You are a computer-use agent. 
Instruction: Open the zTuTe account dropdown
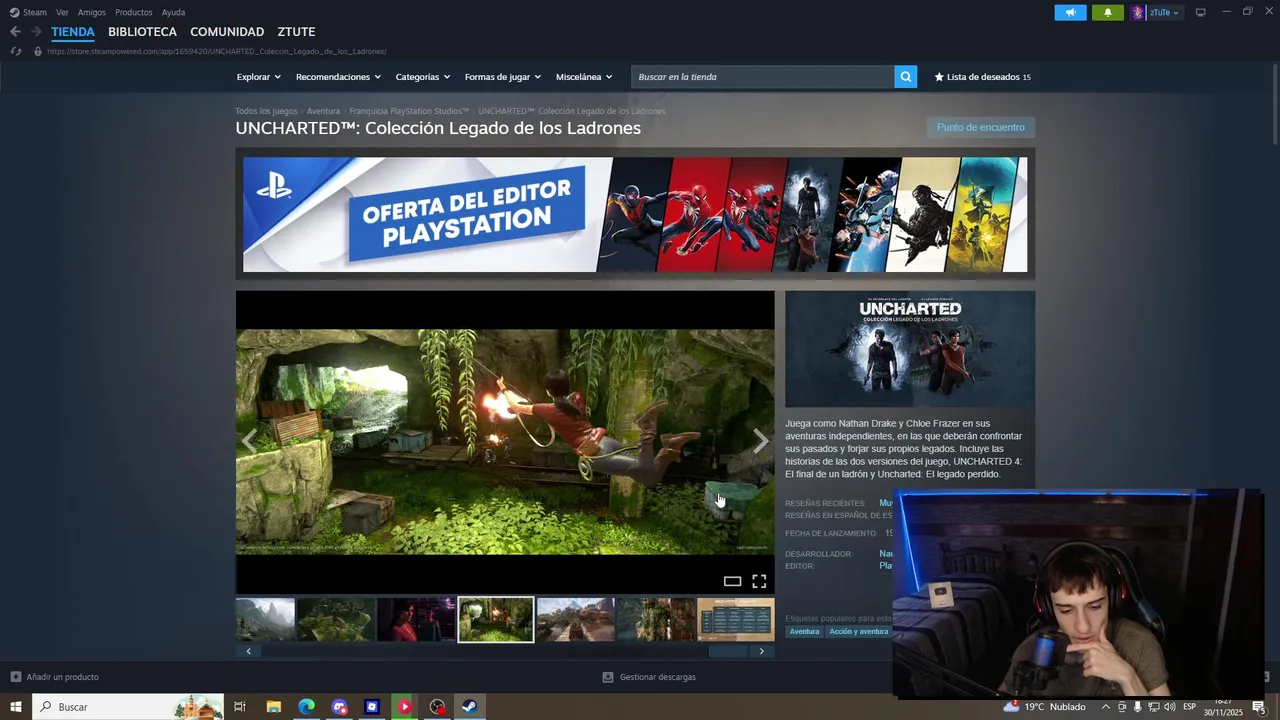coord(1164,13)
